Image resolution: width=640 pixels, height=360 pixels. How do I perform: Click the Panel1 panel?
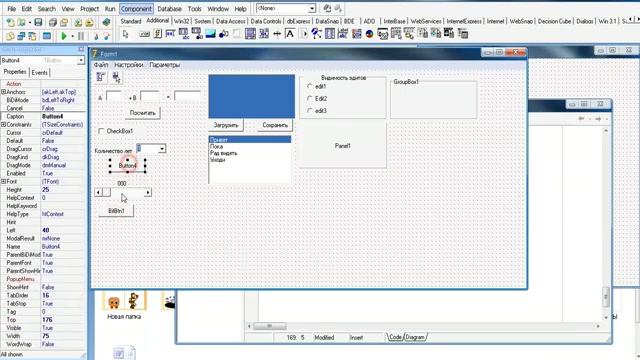[342, 145]
